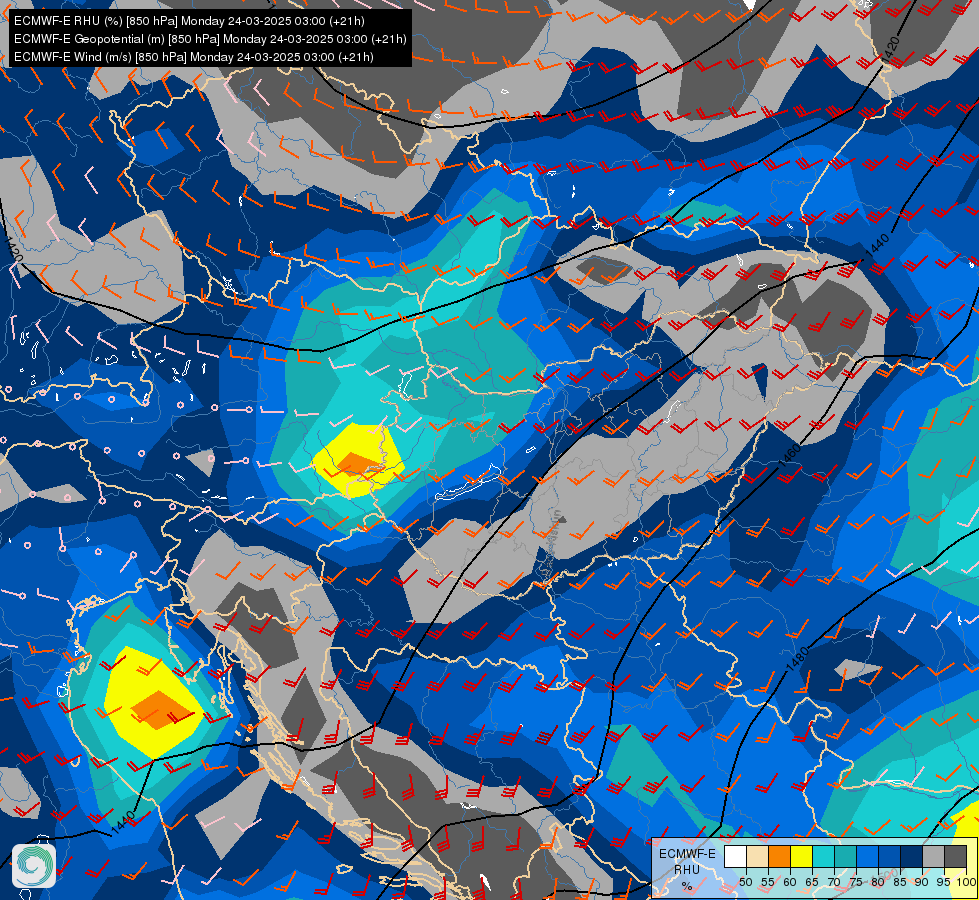Select the orange legend color swatch
This screenshot has height=900, width=979.
point(779,856)
